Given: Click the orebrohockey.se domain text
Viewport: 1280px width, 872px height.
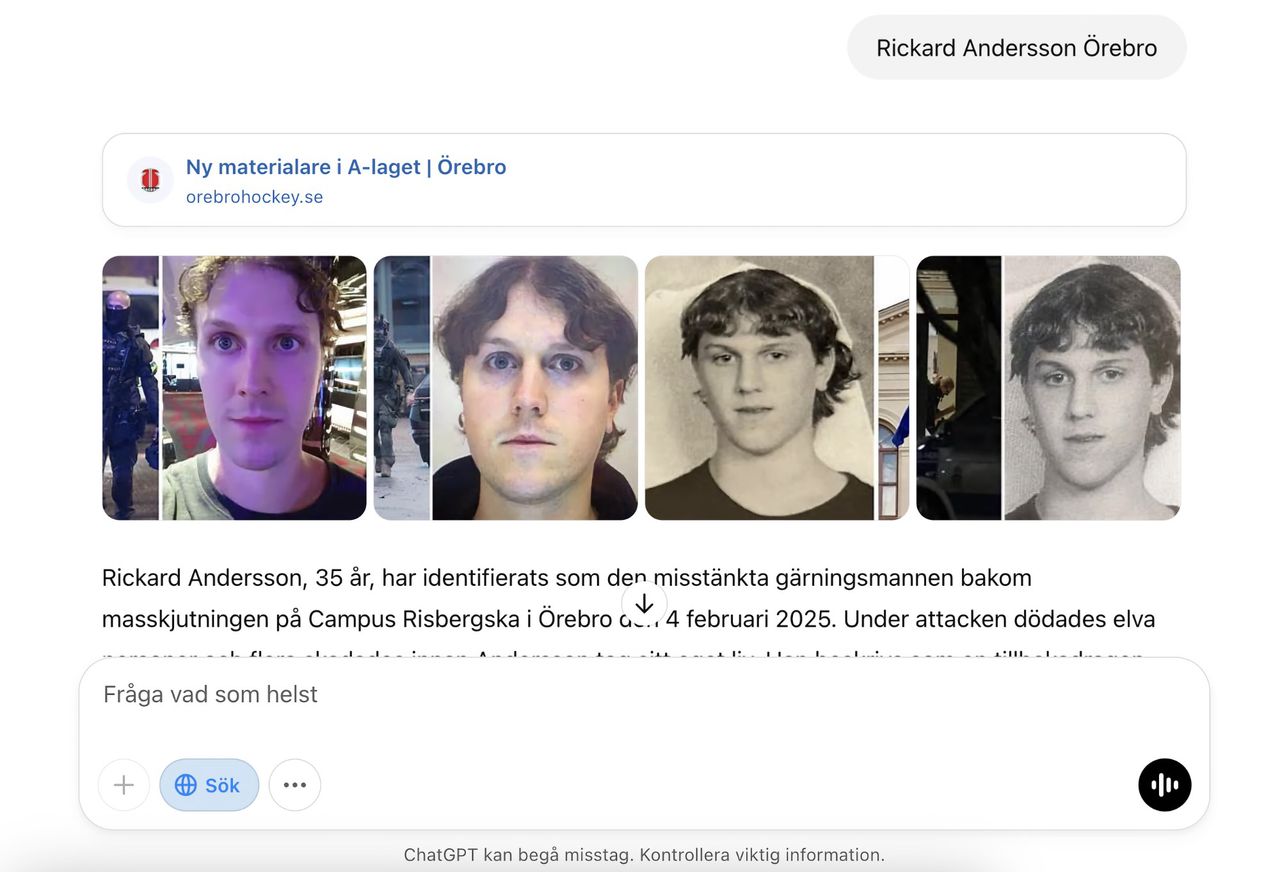Looking at the screenshot, I should (x=254, y=197).
